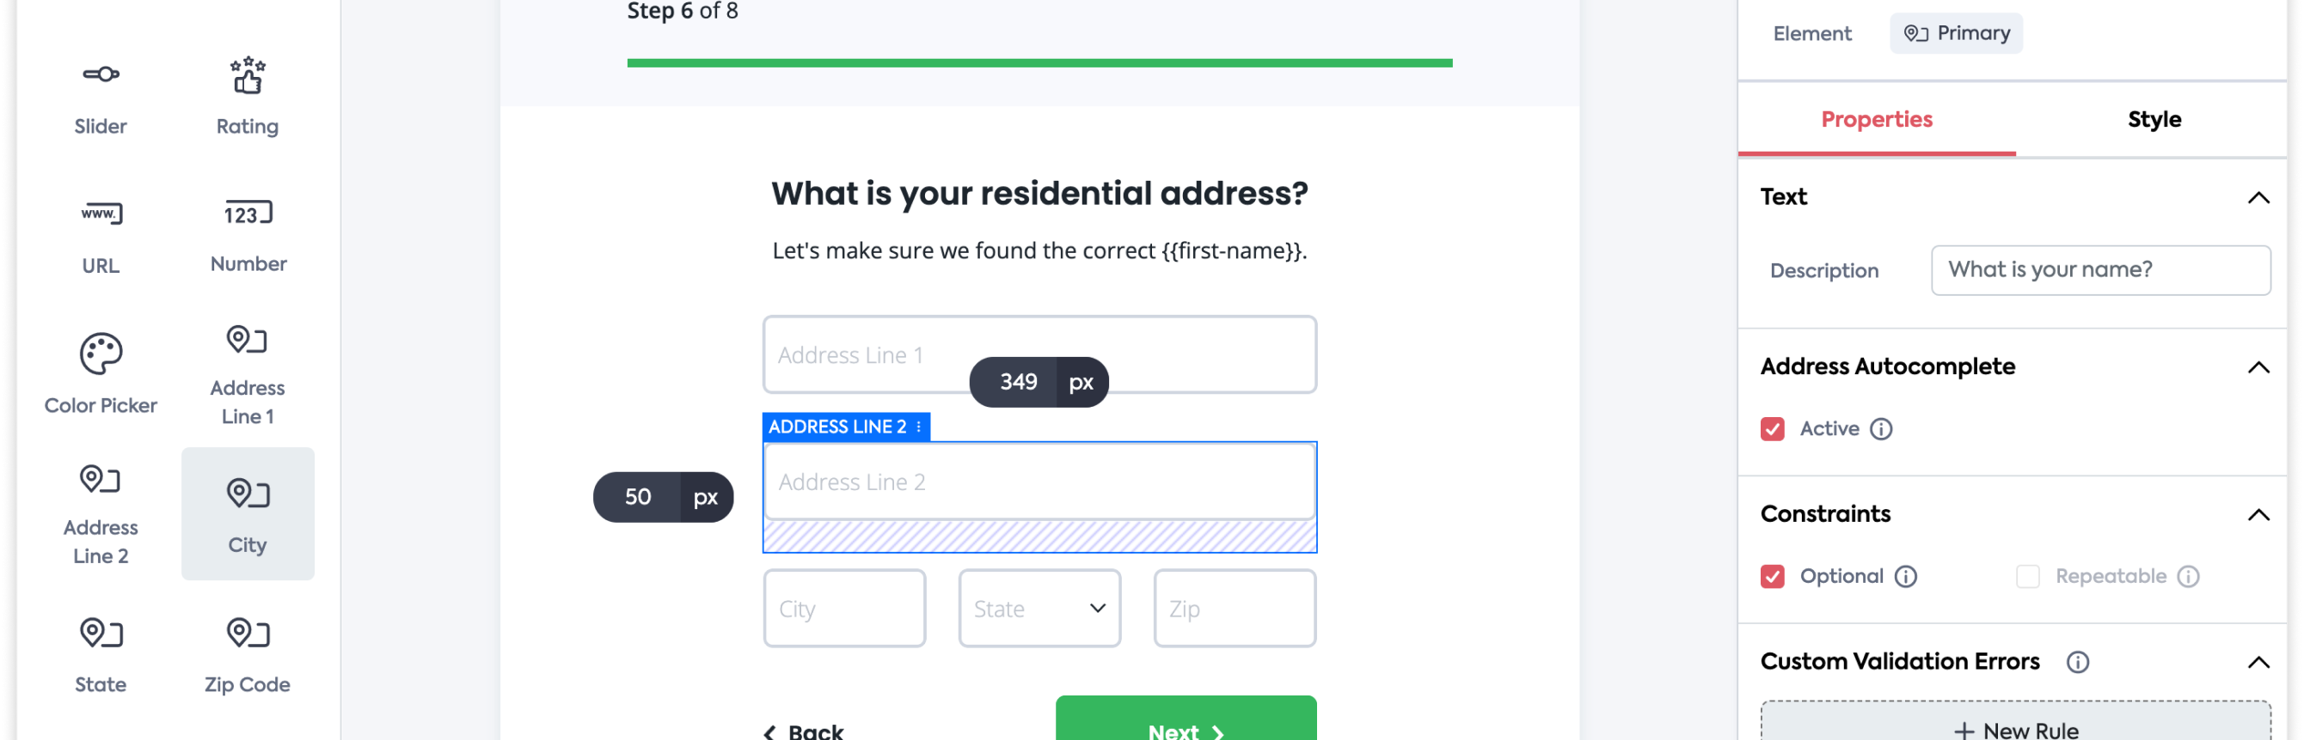
Task: Open the State dropdown in form
Action: click(x=1039, y=608)
